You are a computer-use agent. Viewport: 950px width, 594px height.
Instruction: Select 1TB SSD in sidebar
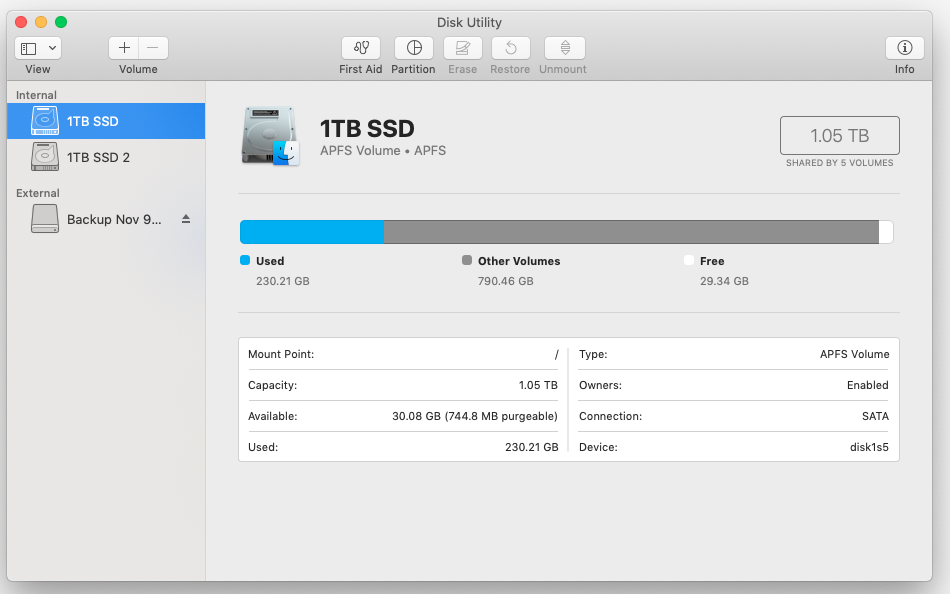coord(106,121)
